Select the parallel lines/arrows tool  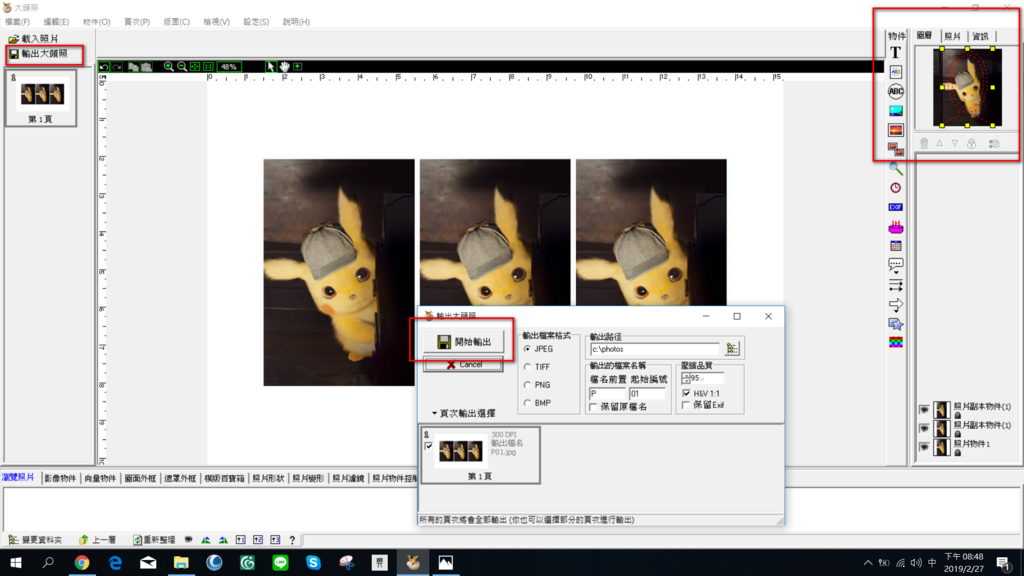point(895,285)
